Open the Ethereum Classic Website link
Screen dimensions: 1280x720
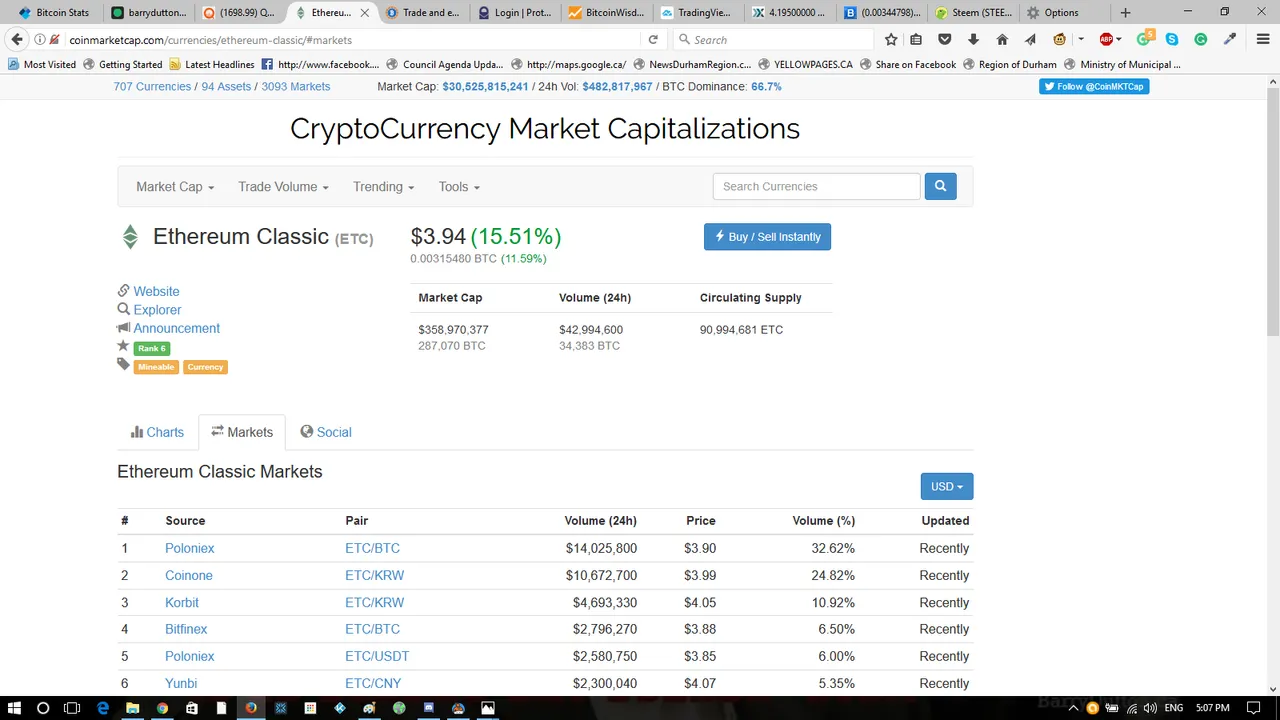coord(156,291)
